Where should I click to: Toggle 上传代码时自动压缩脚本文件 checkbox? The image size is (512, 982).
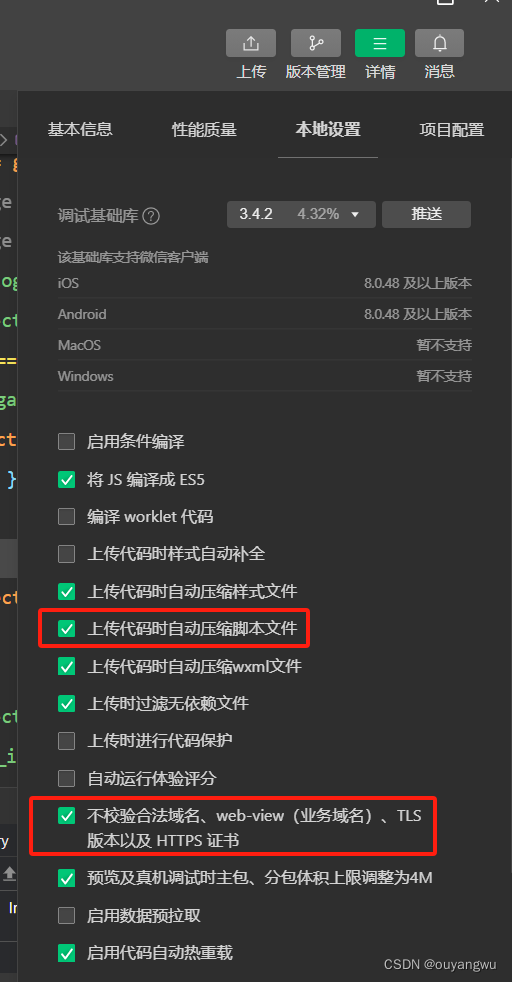coord(66,628)
